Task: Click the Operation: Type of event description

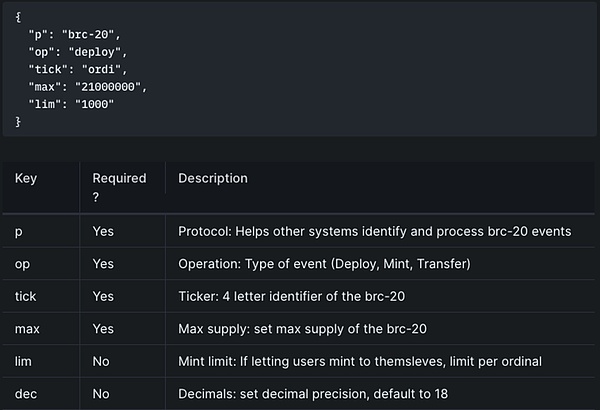Action: pyautogui.click(x=324, y=264)
